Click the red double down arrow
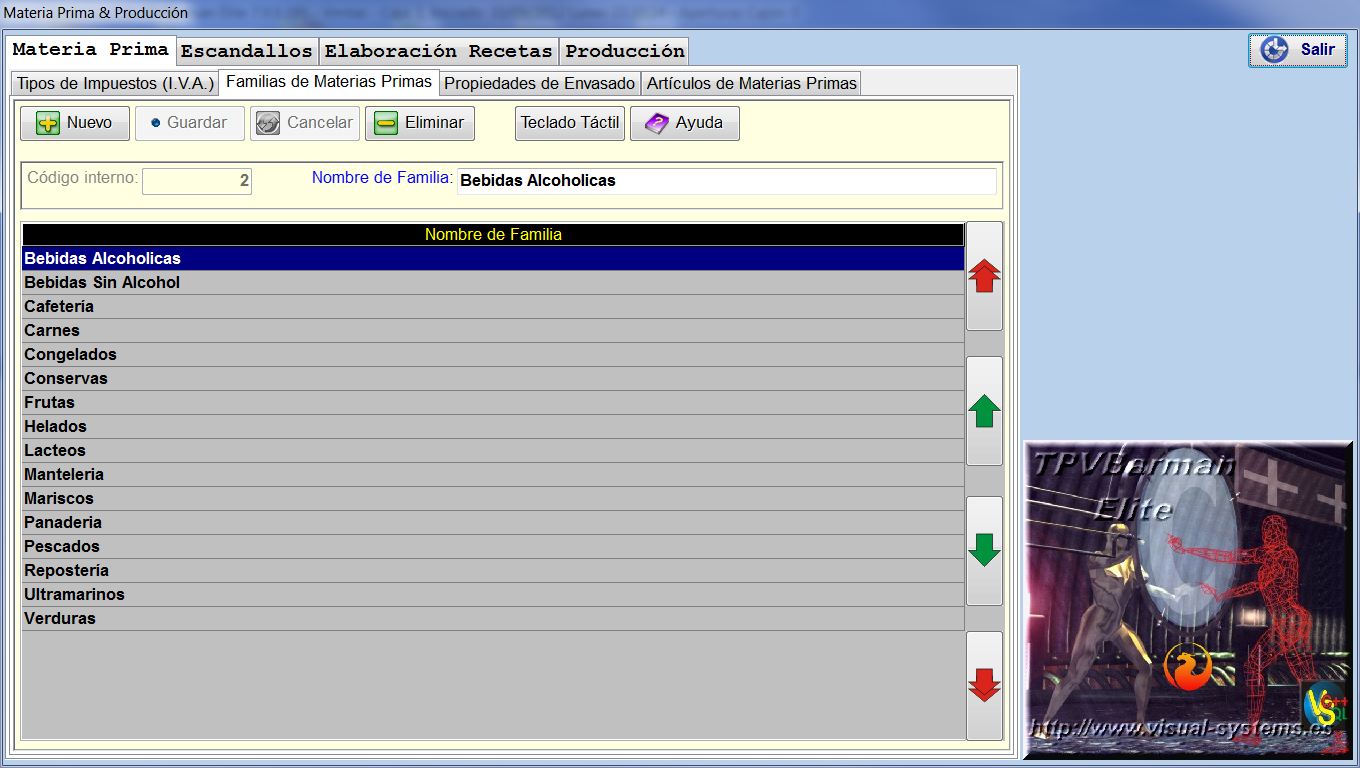The height and width of the screenshot is (768, 1360). click(984, 685)
